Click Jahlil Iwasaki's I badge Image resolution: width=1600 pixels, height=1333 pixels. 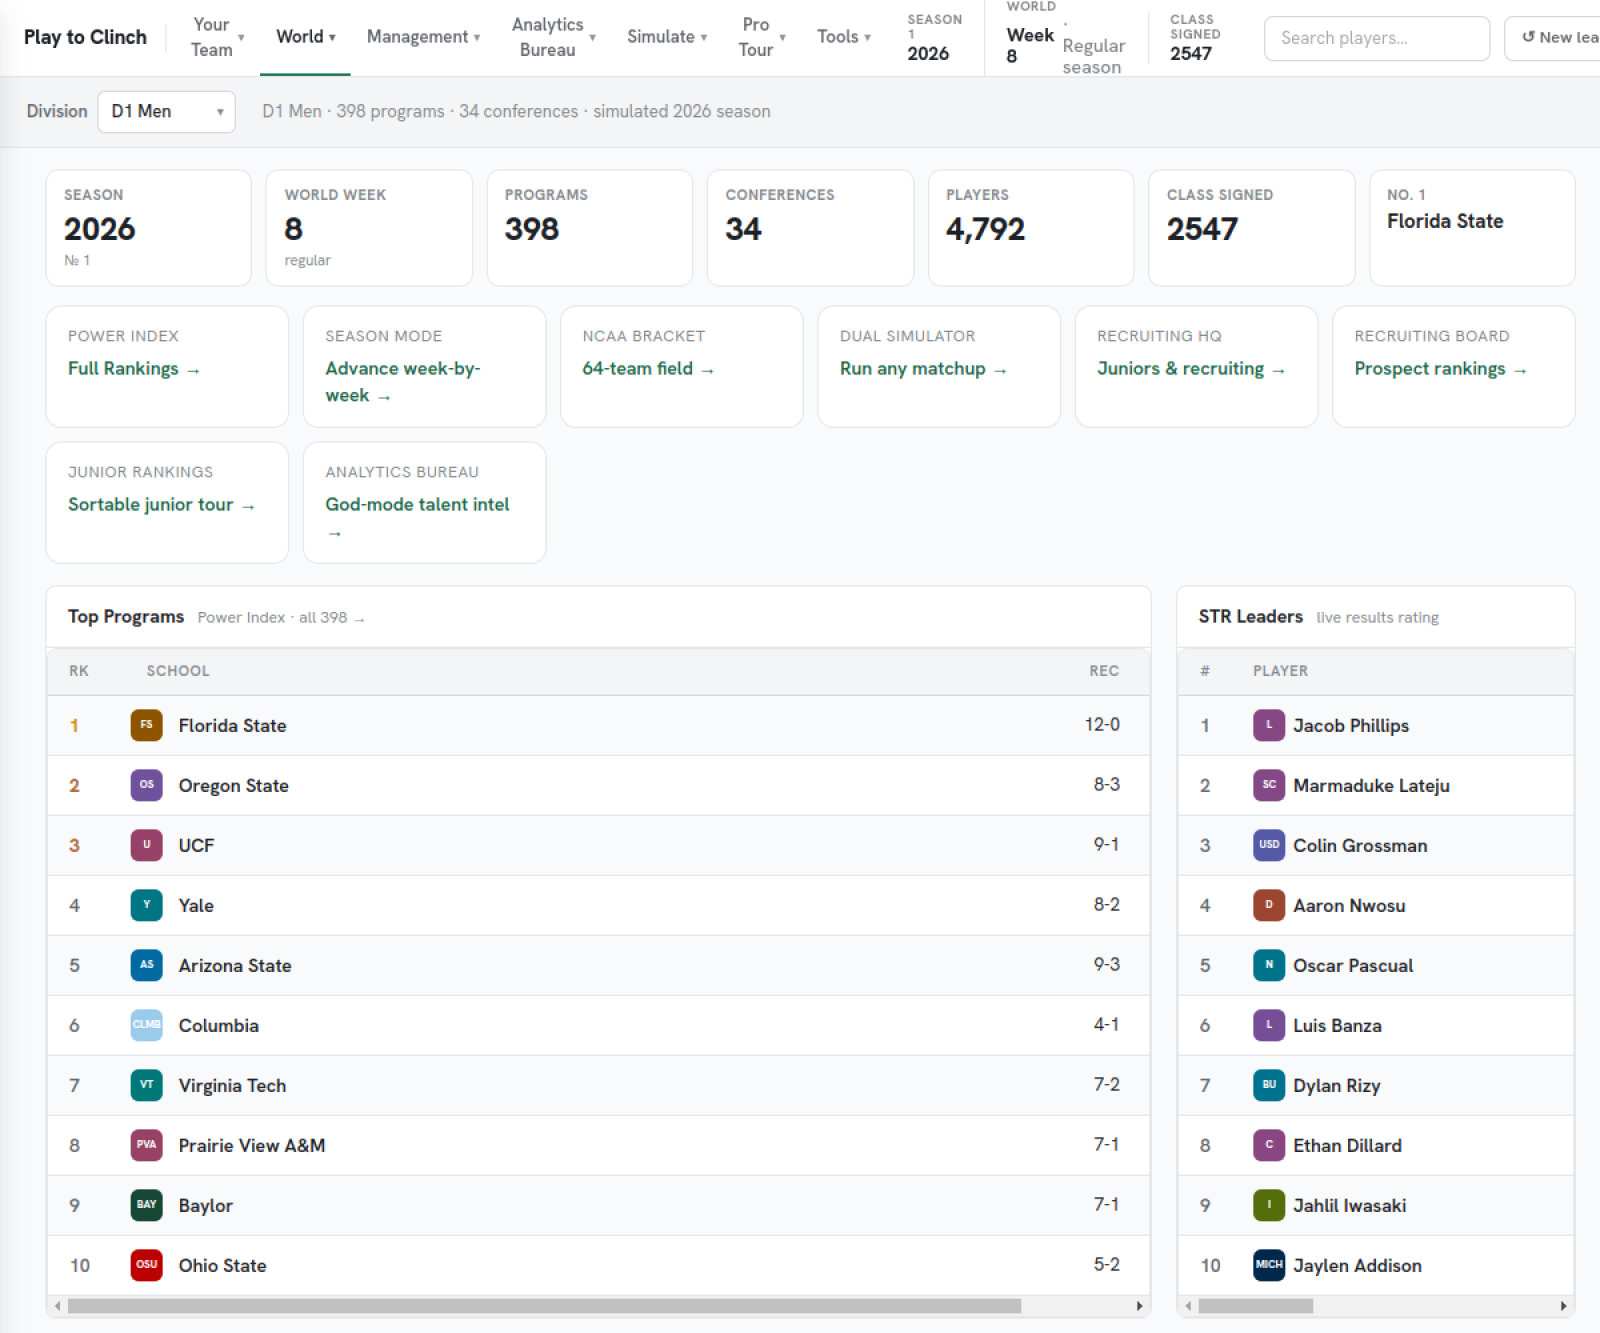coord(1269,1205)
